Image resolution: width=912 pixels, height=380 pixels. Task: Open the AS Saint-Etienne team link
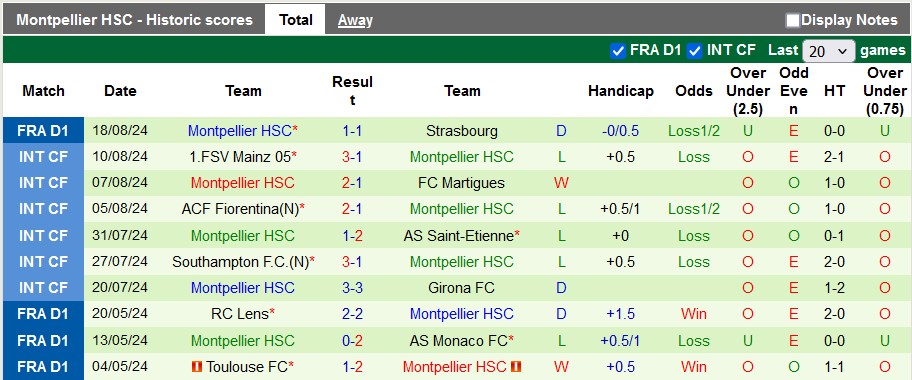(459, 236)
